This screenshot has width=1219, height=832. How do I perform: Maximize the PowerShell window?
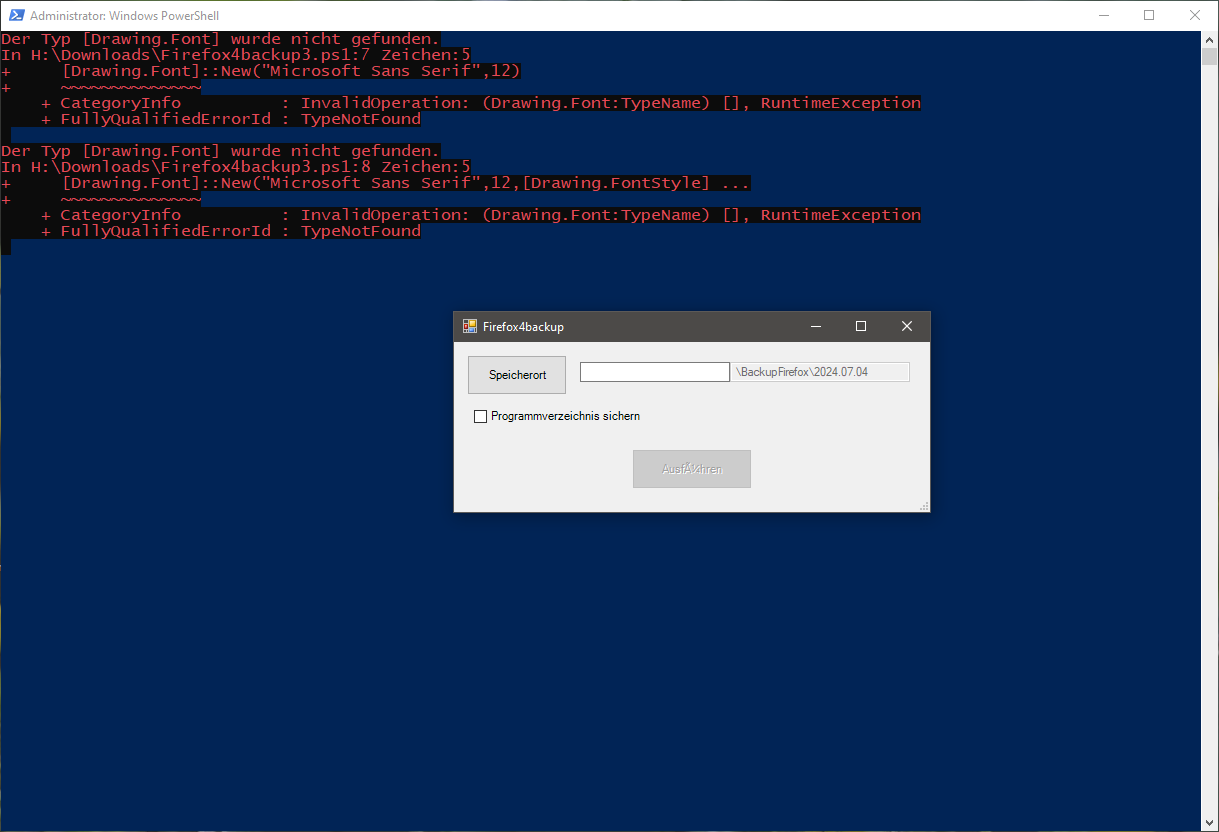pos(1149,15)
